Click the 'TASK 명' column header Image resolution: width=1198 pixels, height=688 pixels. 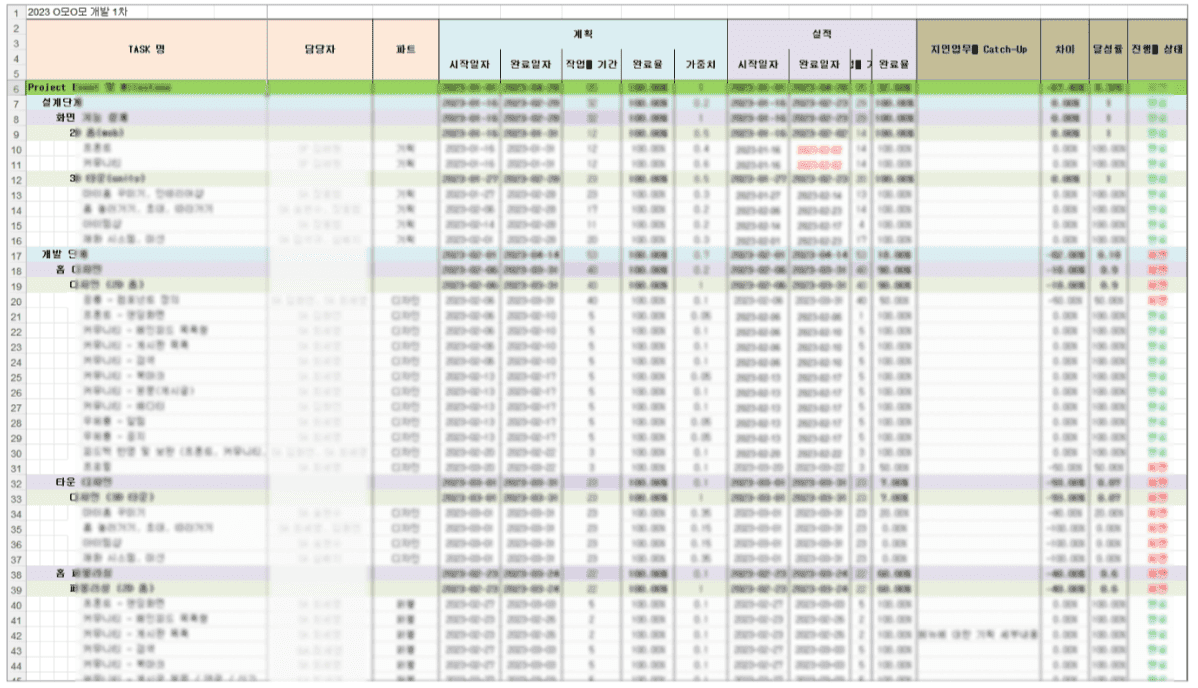pyautogui.click(x=147, y=50)
